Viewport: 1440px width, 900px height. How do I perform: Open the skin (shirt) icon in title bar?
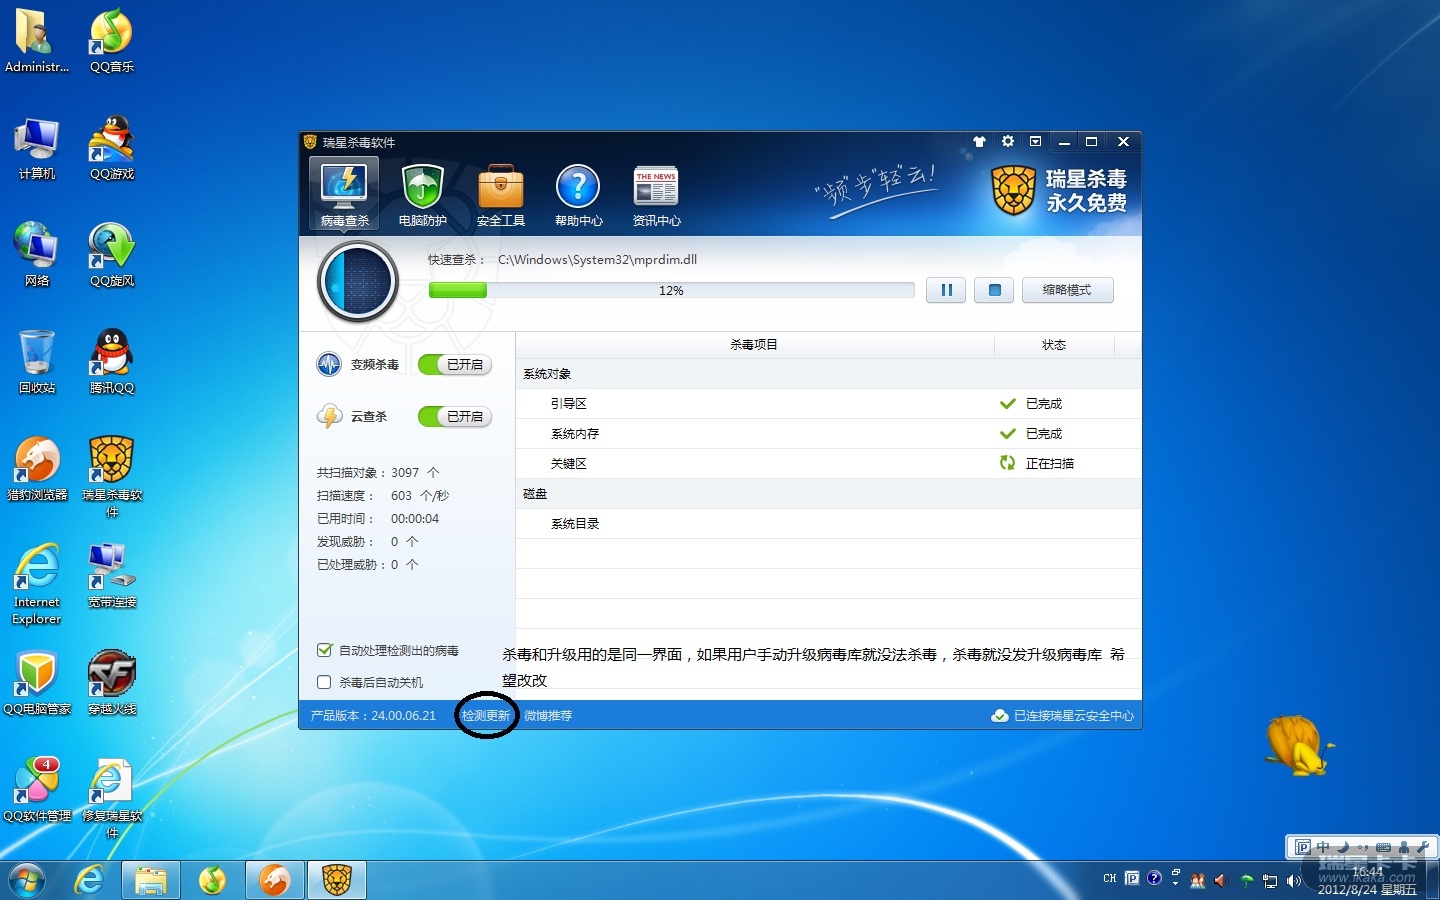pos(979,142)
